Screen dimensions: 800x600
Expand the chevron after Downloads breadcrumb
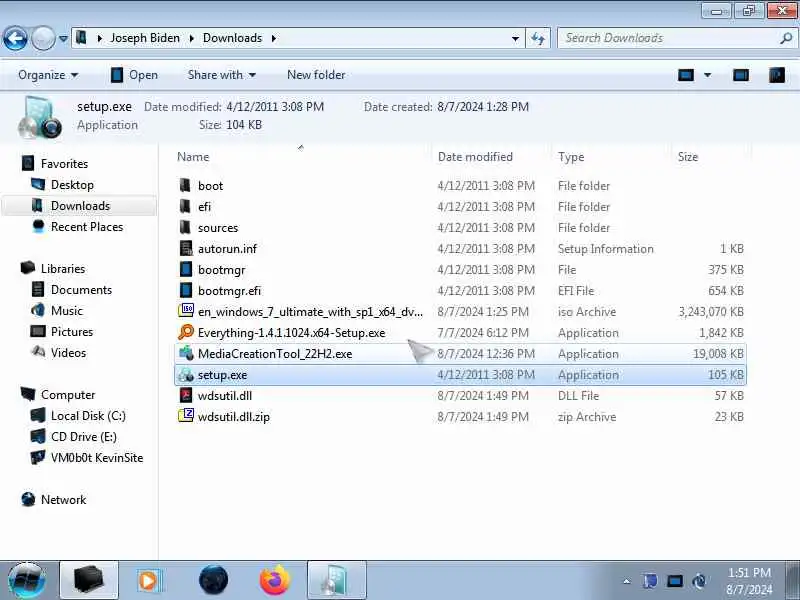pyautogui.click(x=274, y=38)
